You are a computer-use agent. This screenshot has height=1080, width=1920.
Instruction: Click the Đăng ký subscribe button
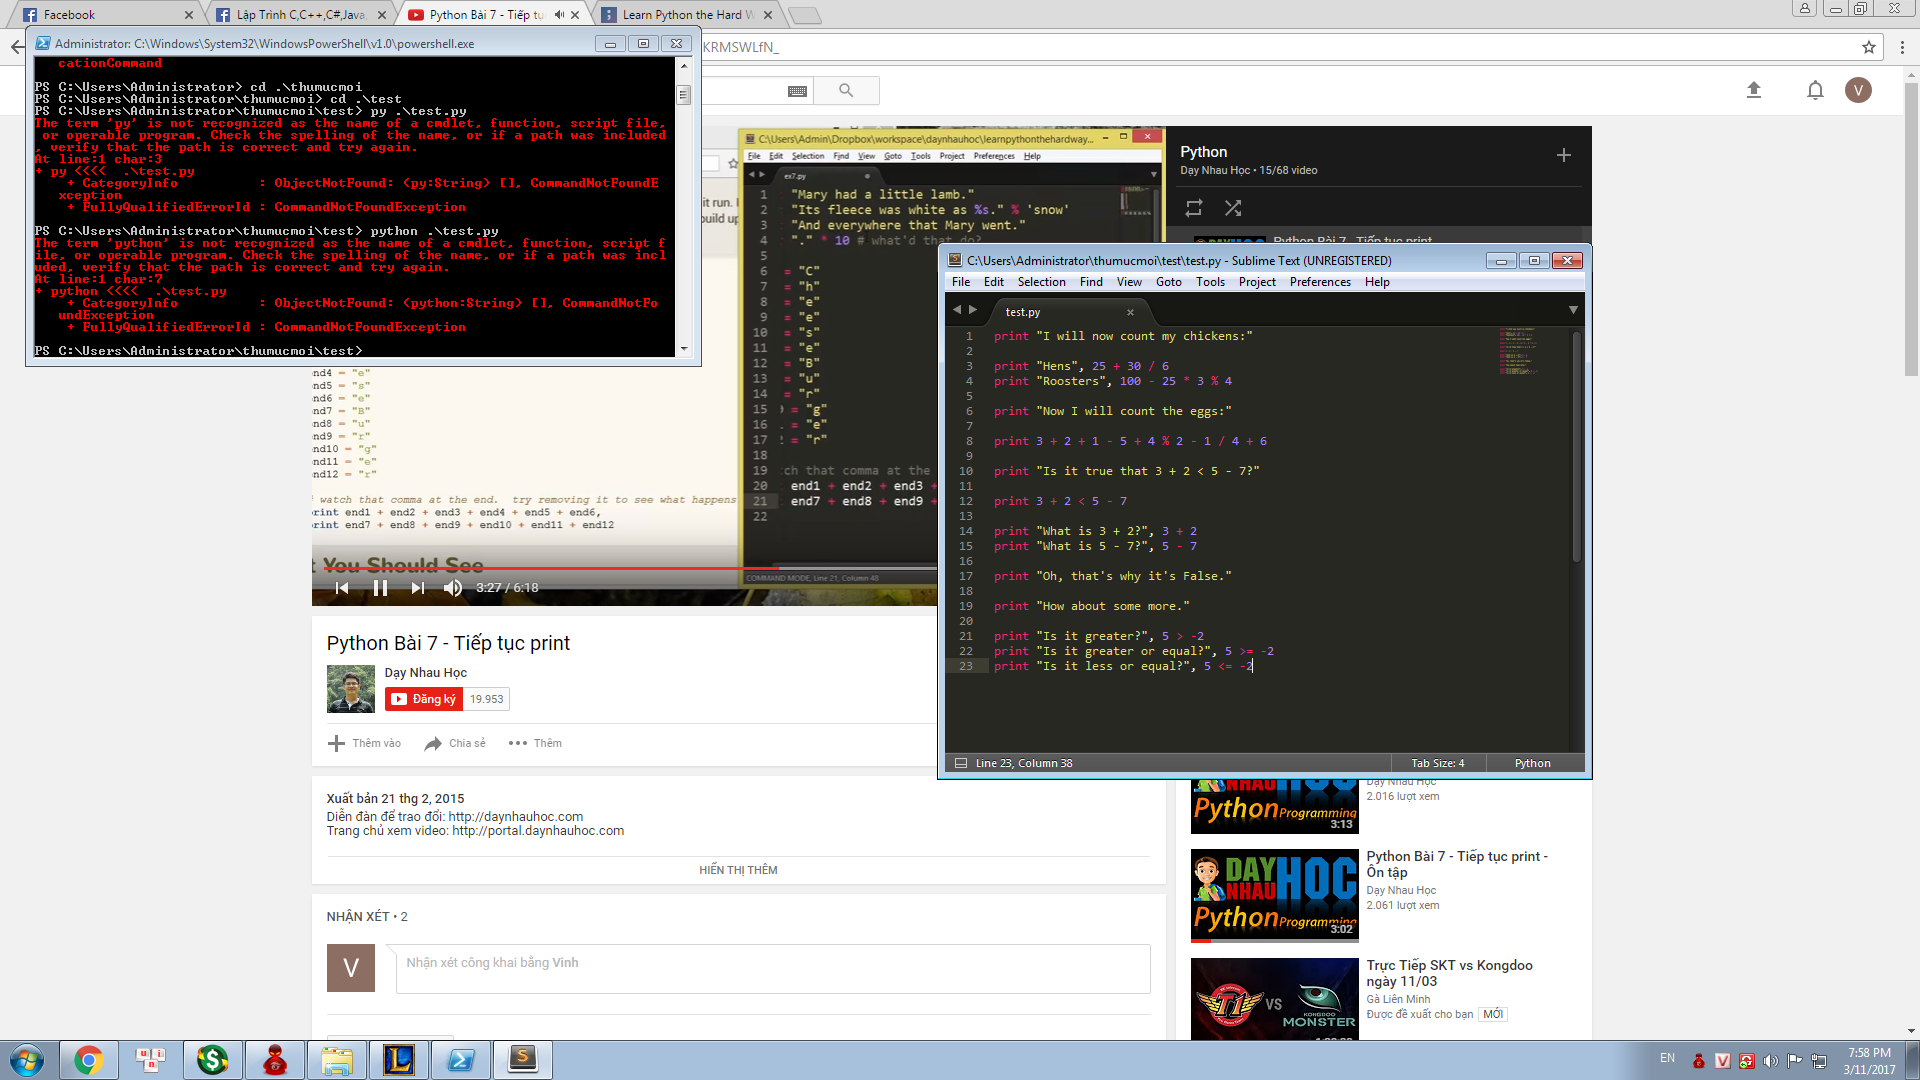(423, 699)
